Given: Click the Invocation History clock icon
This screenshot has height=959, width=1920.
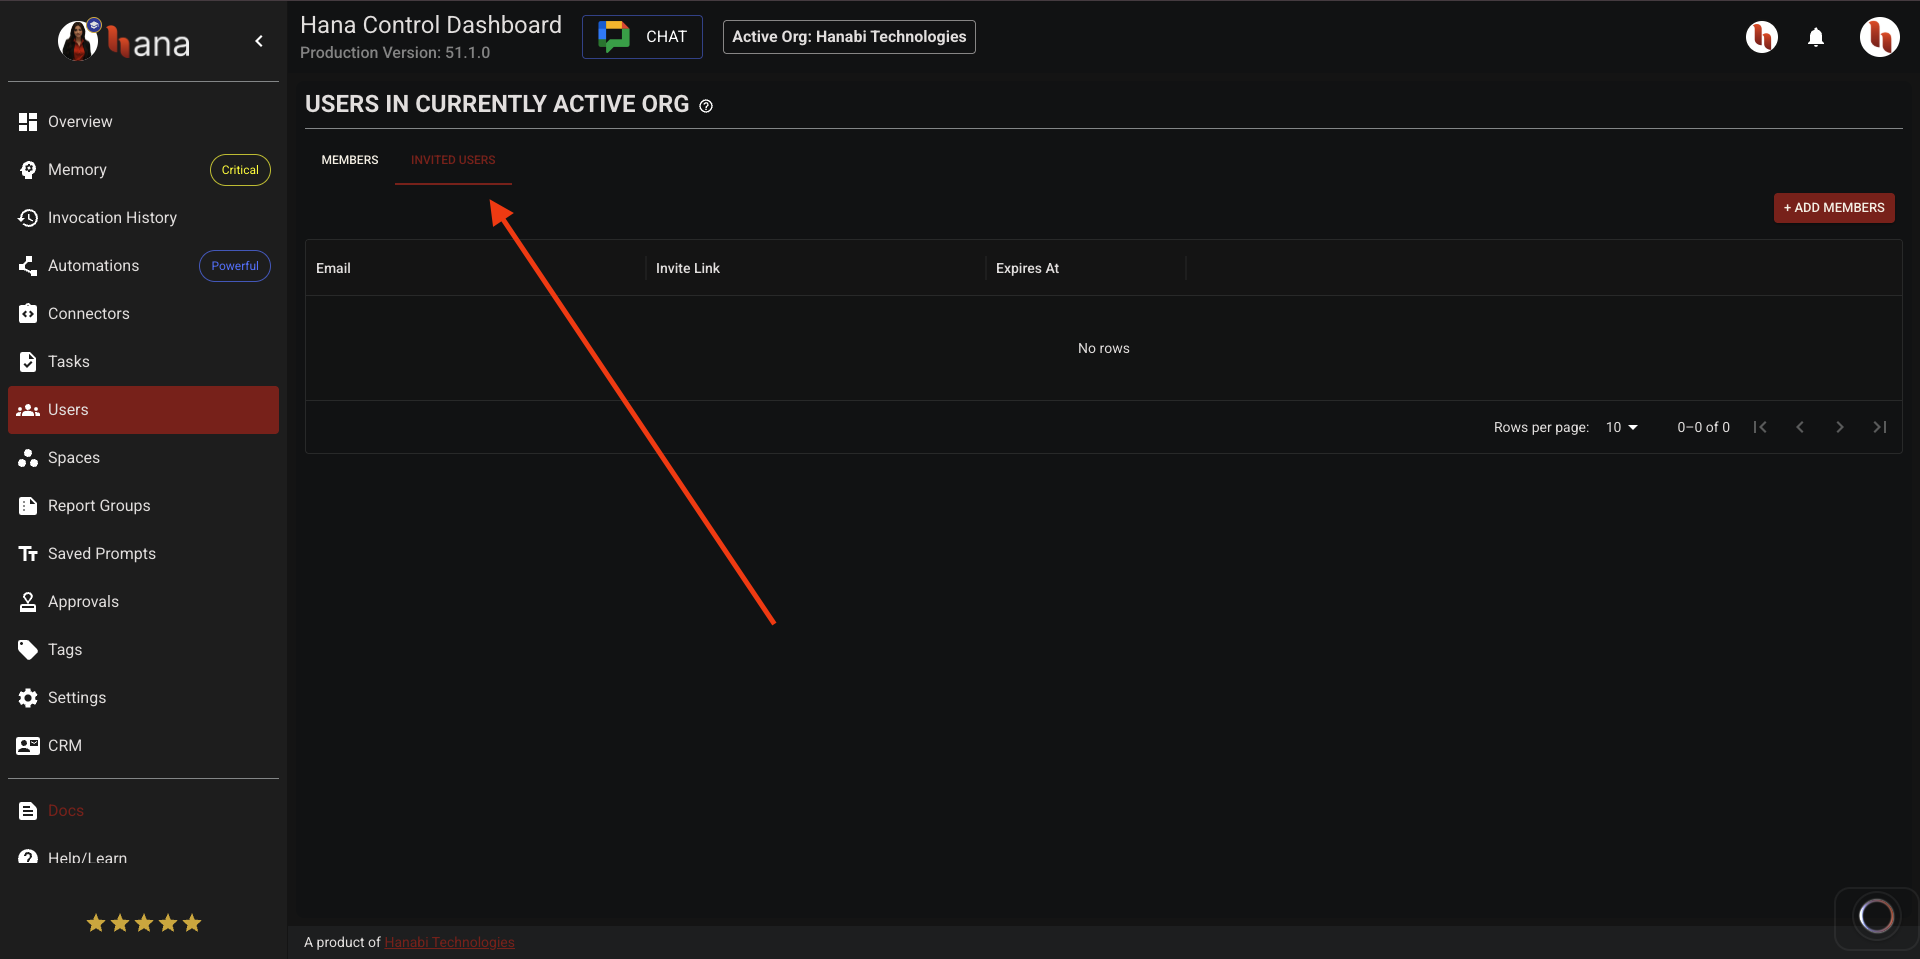Looking at the screenshot, I should [28, 218].
